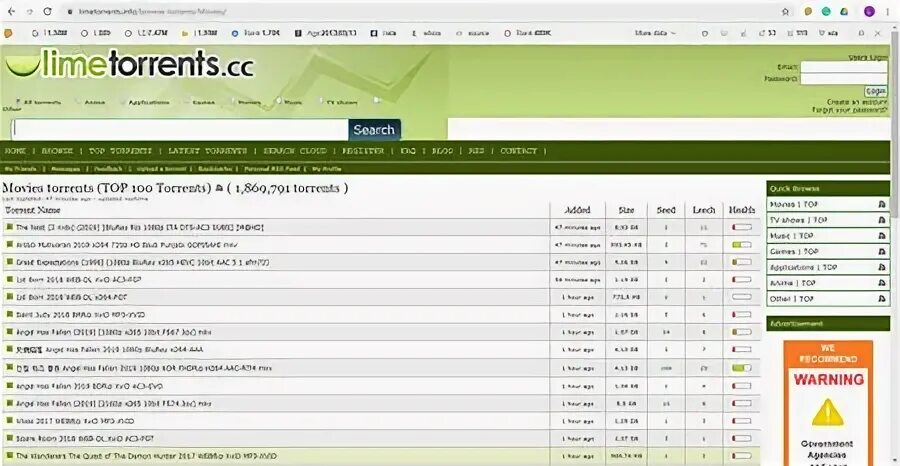Click the Seed column header

[x=666, y=210]
